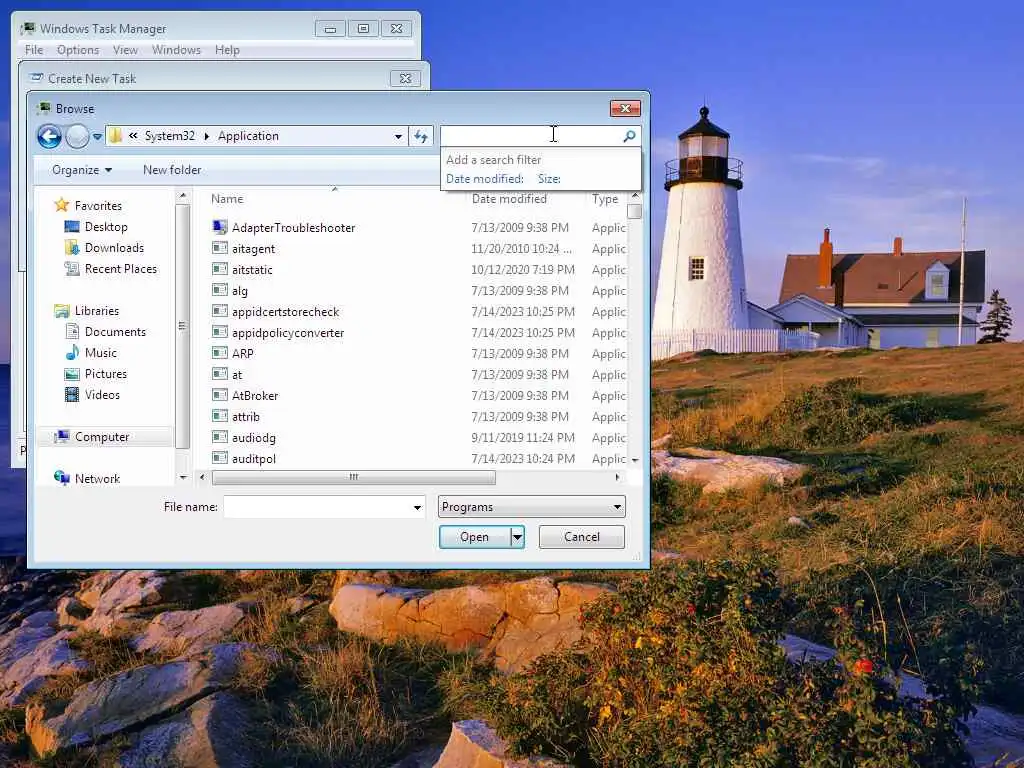This screenshot has width=1024, height=768.
Task: Close the Browse dialog
Action: (625, 108)
